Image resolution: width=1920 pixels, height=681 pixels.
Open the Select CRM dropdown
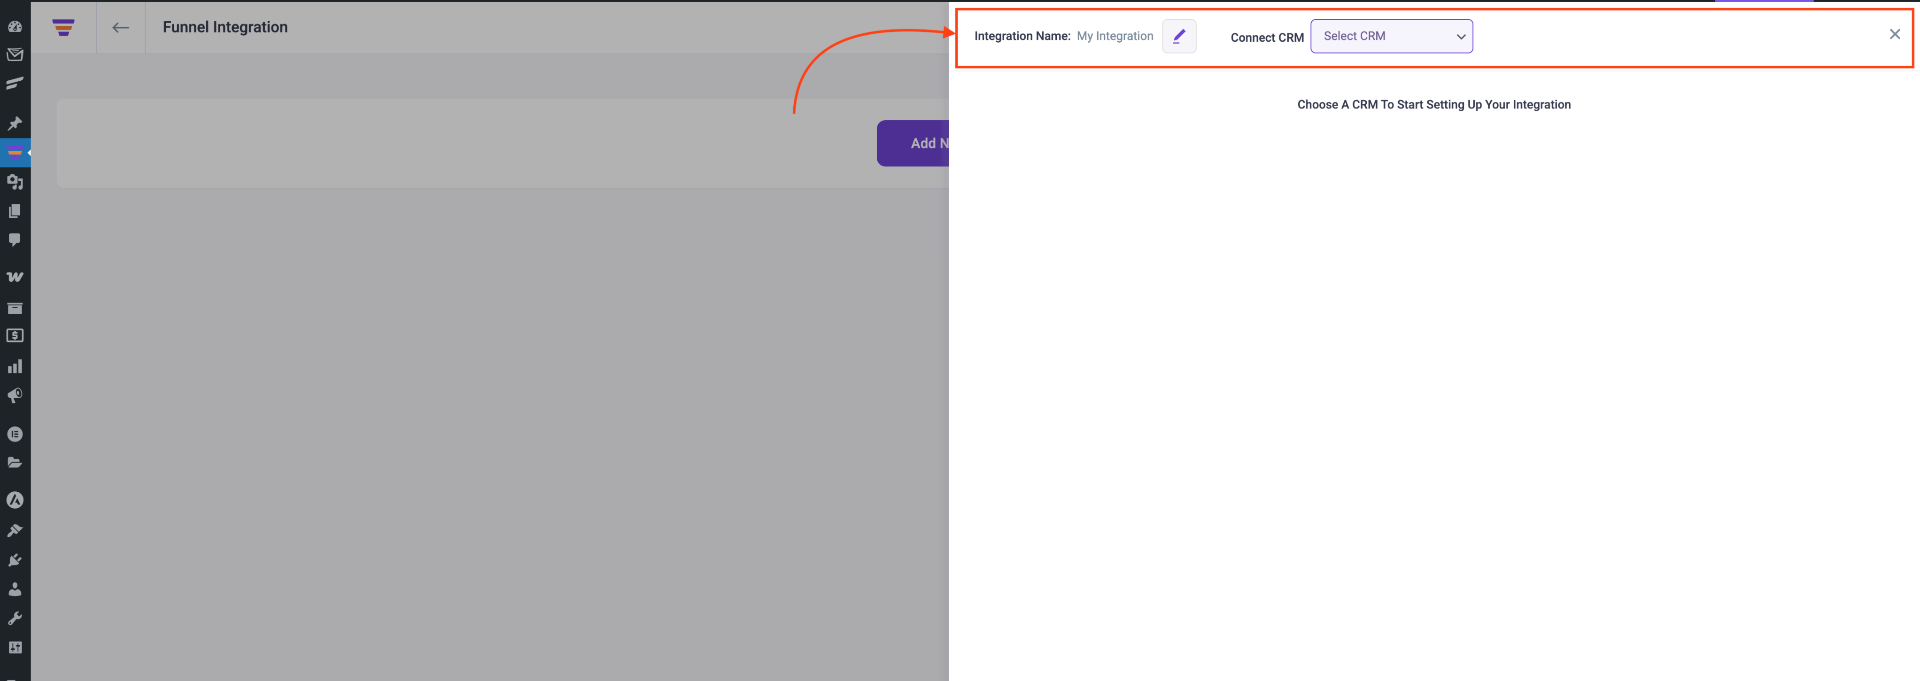point(1391,36)
